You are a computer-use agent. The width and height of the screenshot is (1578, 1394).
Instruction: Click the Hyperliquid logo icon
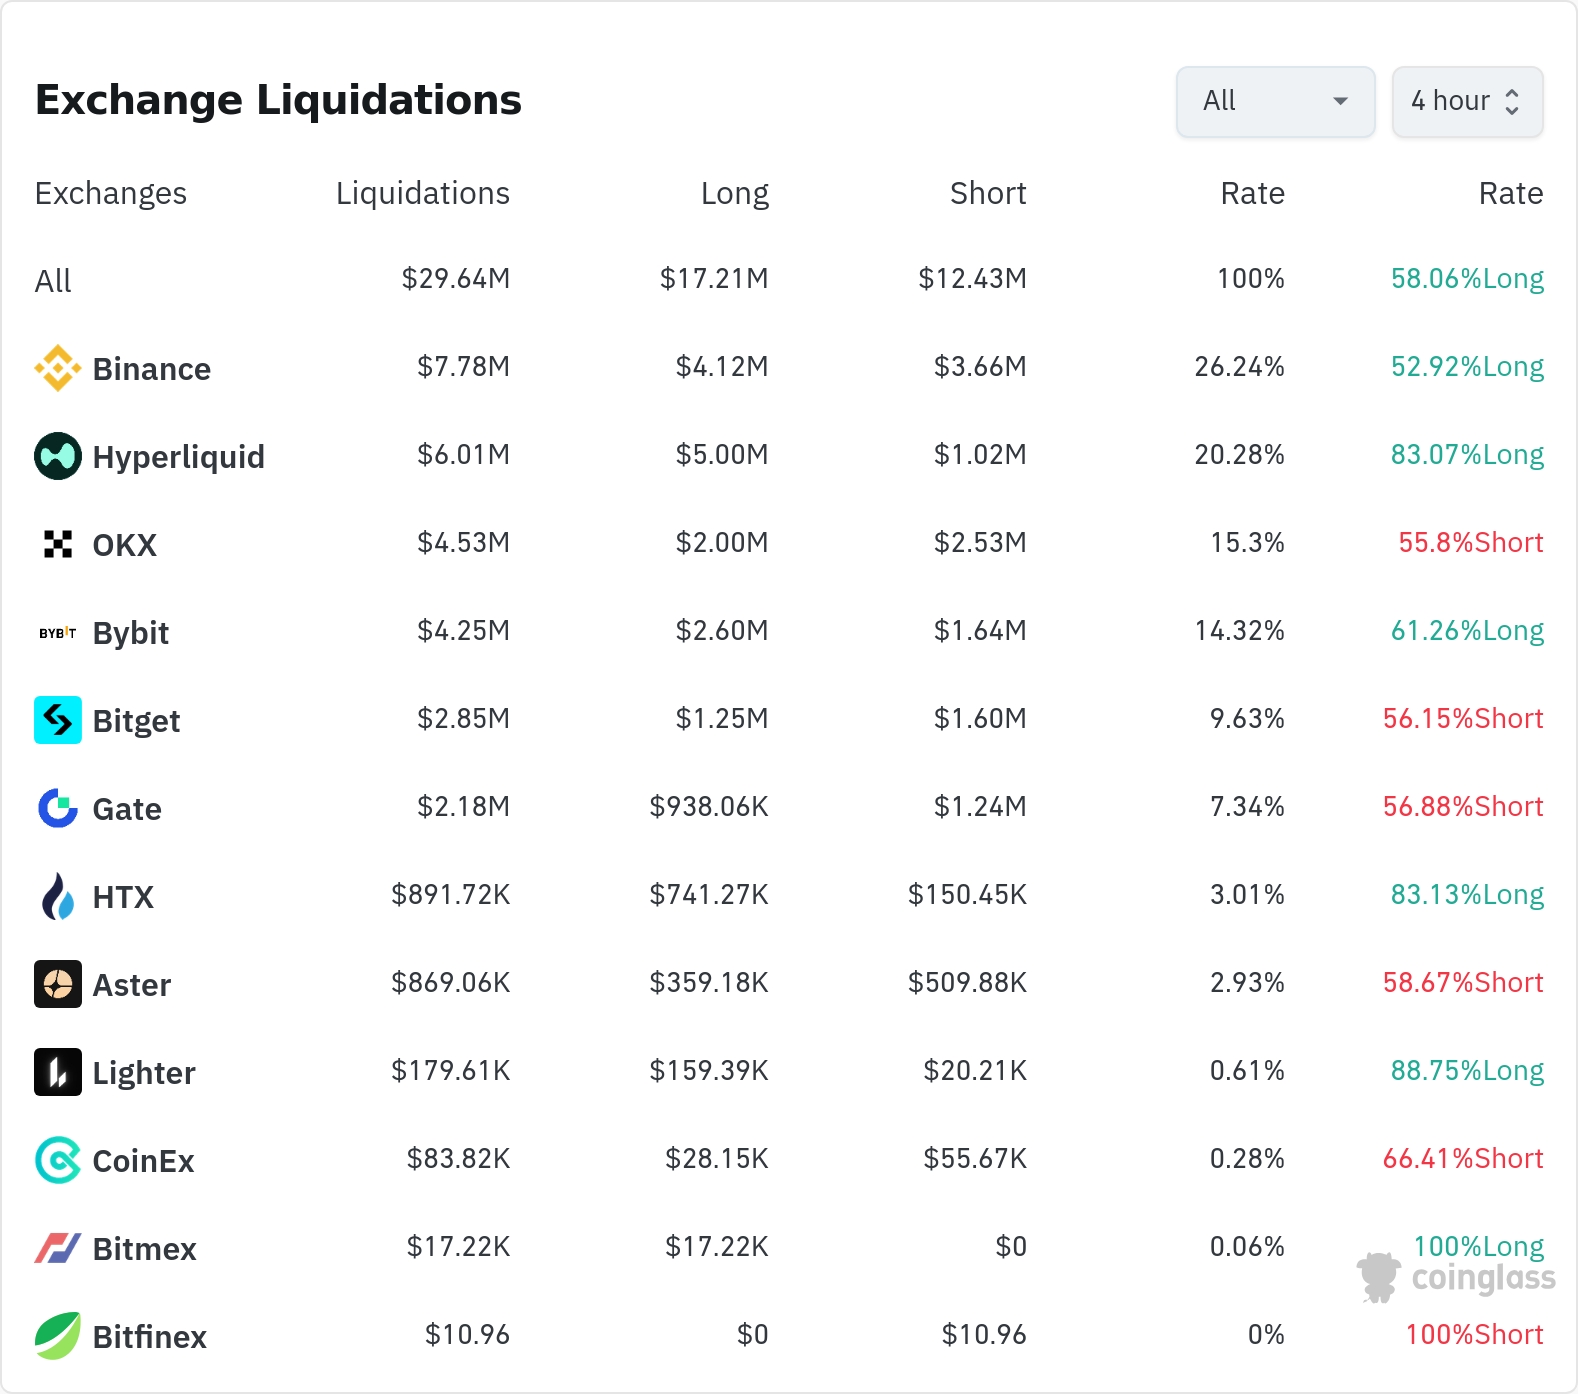pos(58,456)
